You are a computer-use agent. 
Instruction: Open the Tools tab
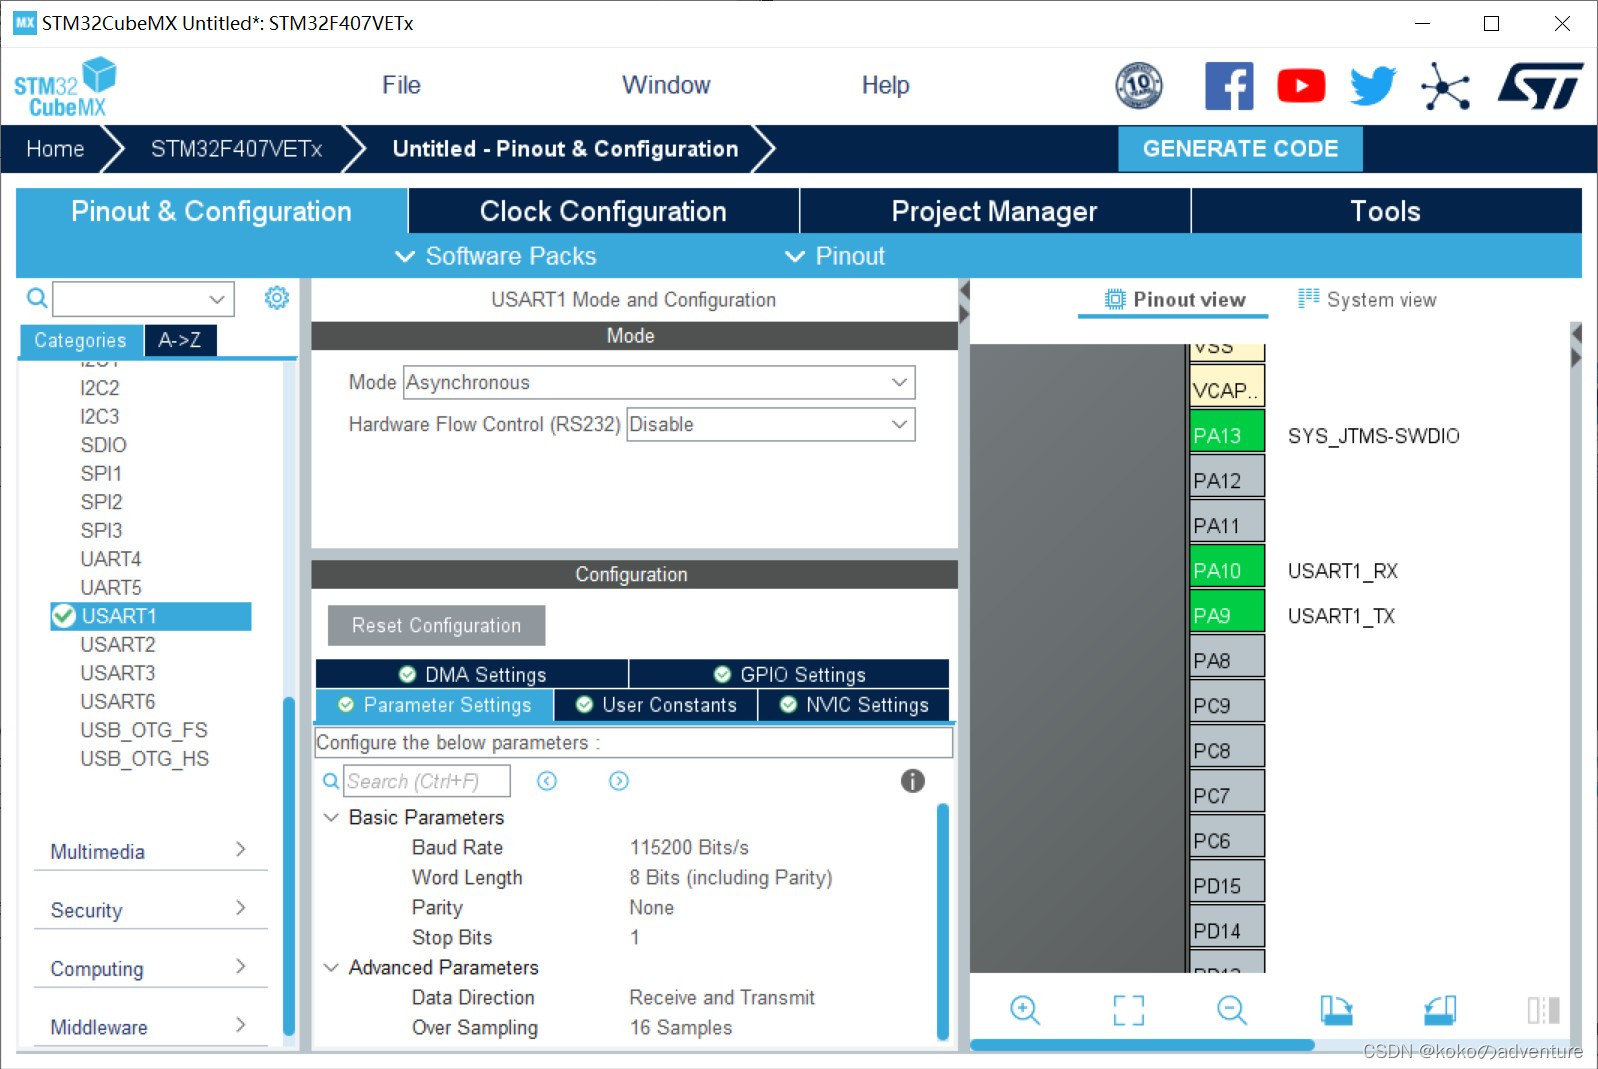click(x=1386, y=211)
